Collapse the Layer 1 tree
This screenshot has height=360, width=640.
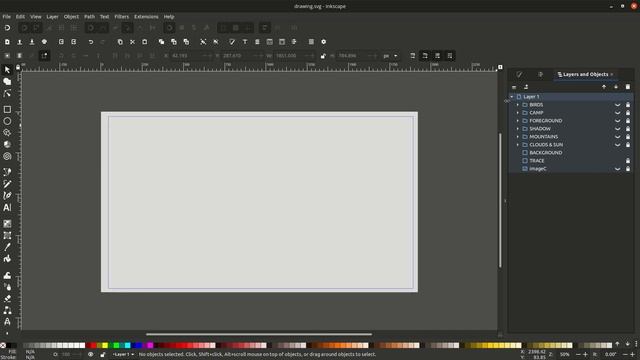click(512, 97)
